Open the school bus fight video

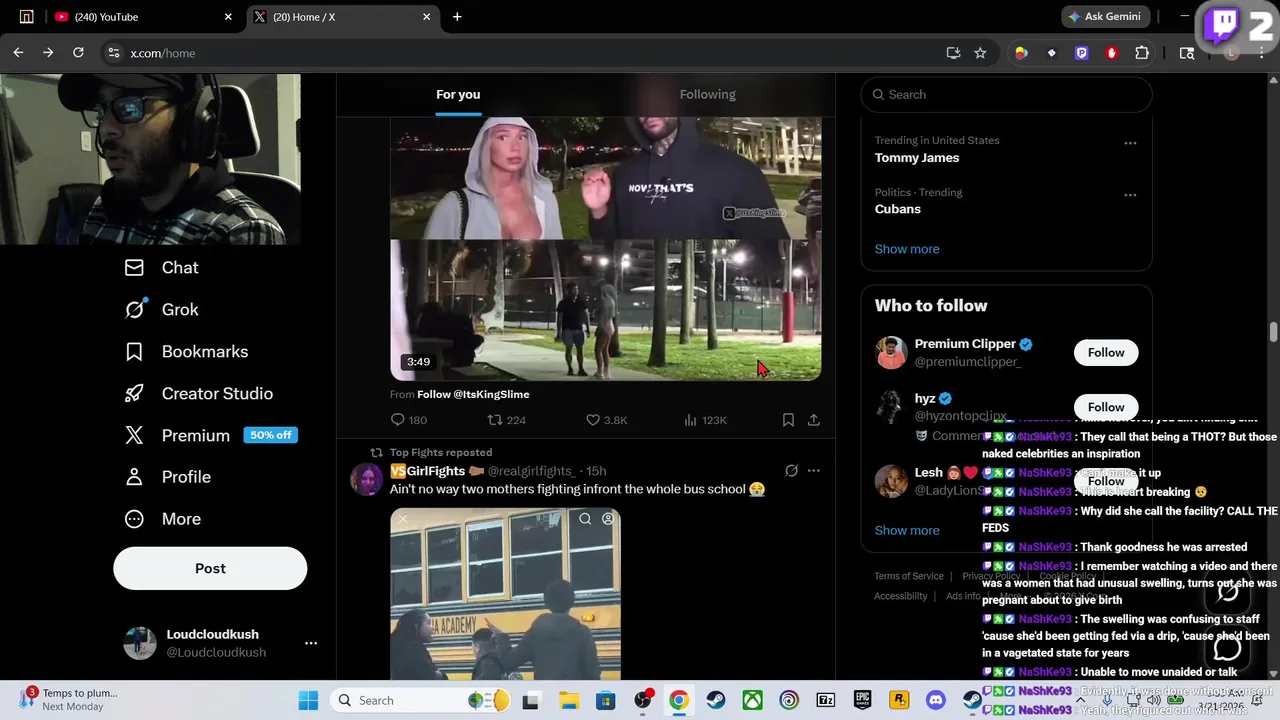[x=505, y=594]
